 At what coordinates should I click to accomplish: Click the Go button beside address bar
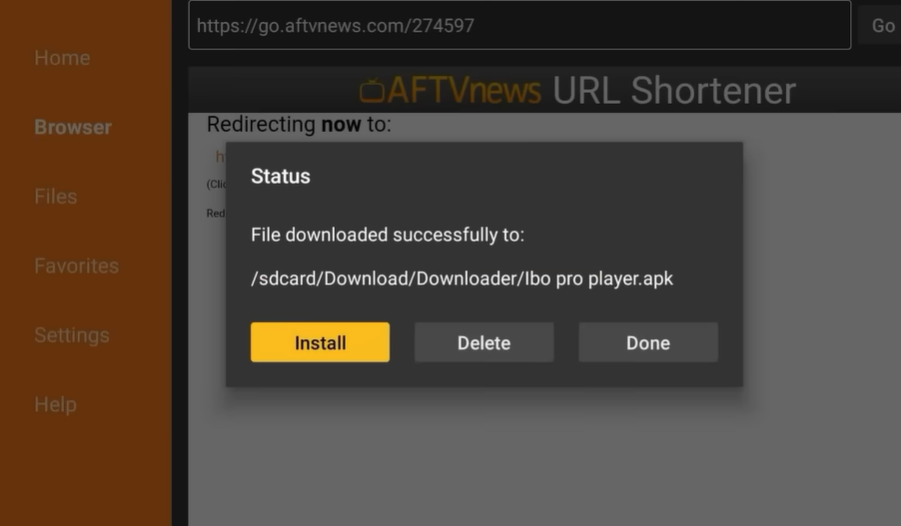pyautogui.click(x=882, y=25)
